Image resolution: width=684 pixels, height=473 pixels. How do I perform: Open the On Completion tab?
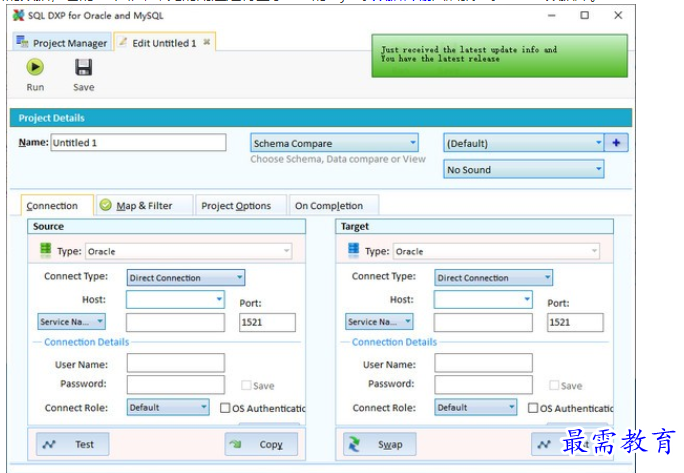coord(334,206)
